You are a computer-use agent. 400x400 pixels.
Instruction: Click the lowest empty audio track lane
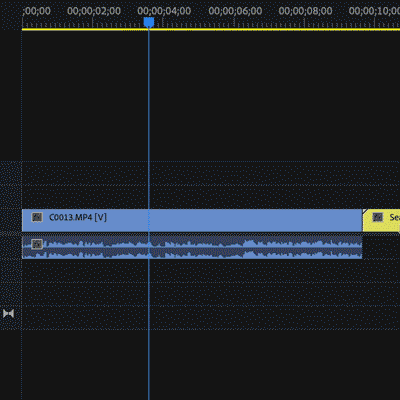coord(211,318)
